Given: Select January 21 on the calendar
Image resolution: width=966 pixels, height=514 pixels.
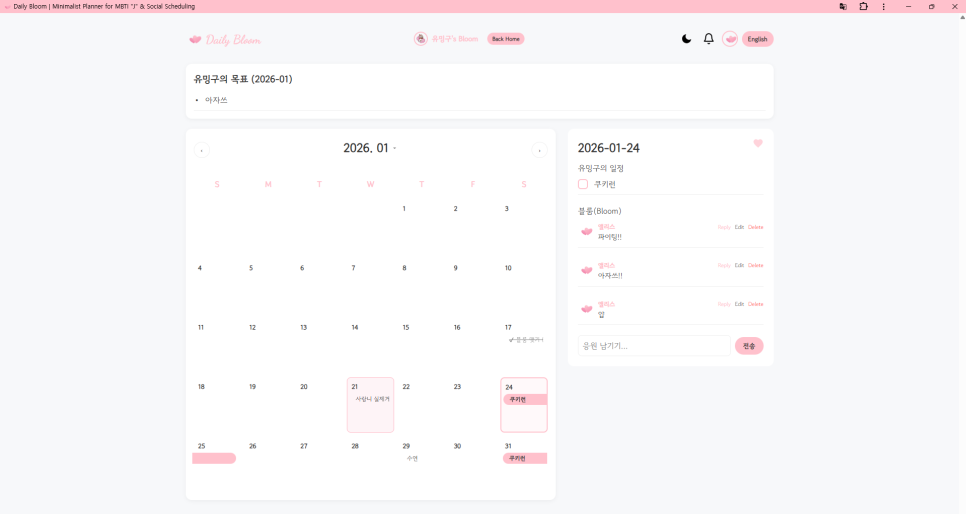Looking at the screenshot, I should pyautogui.click(x=370, y=404).
